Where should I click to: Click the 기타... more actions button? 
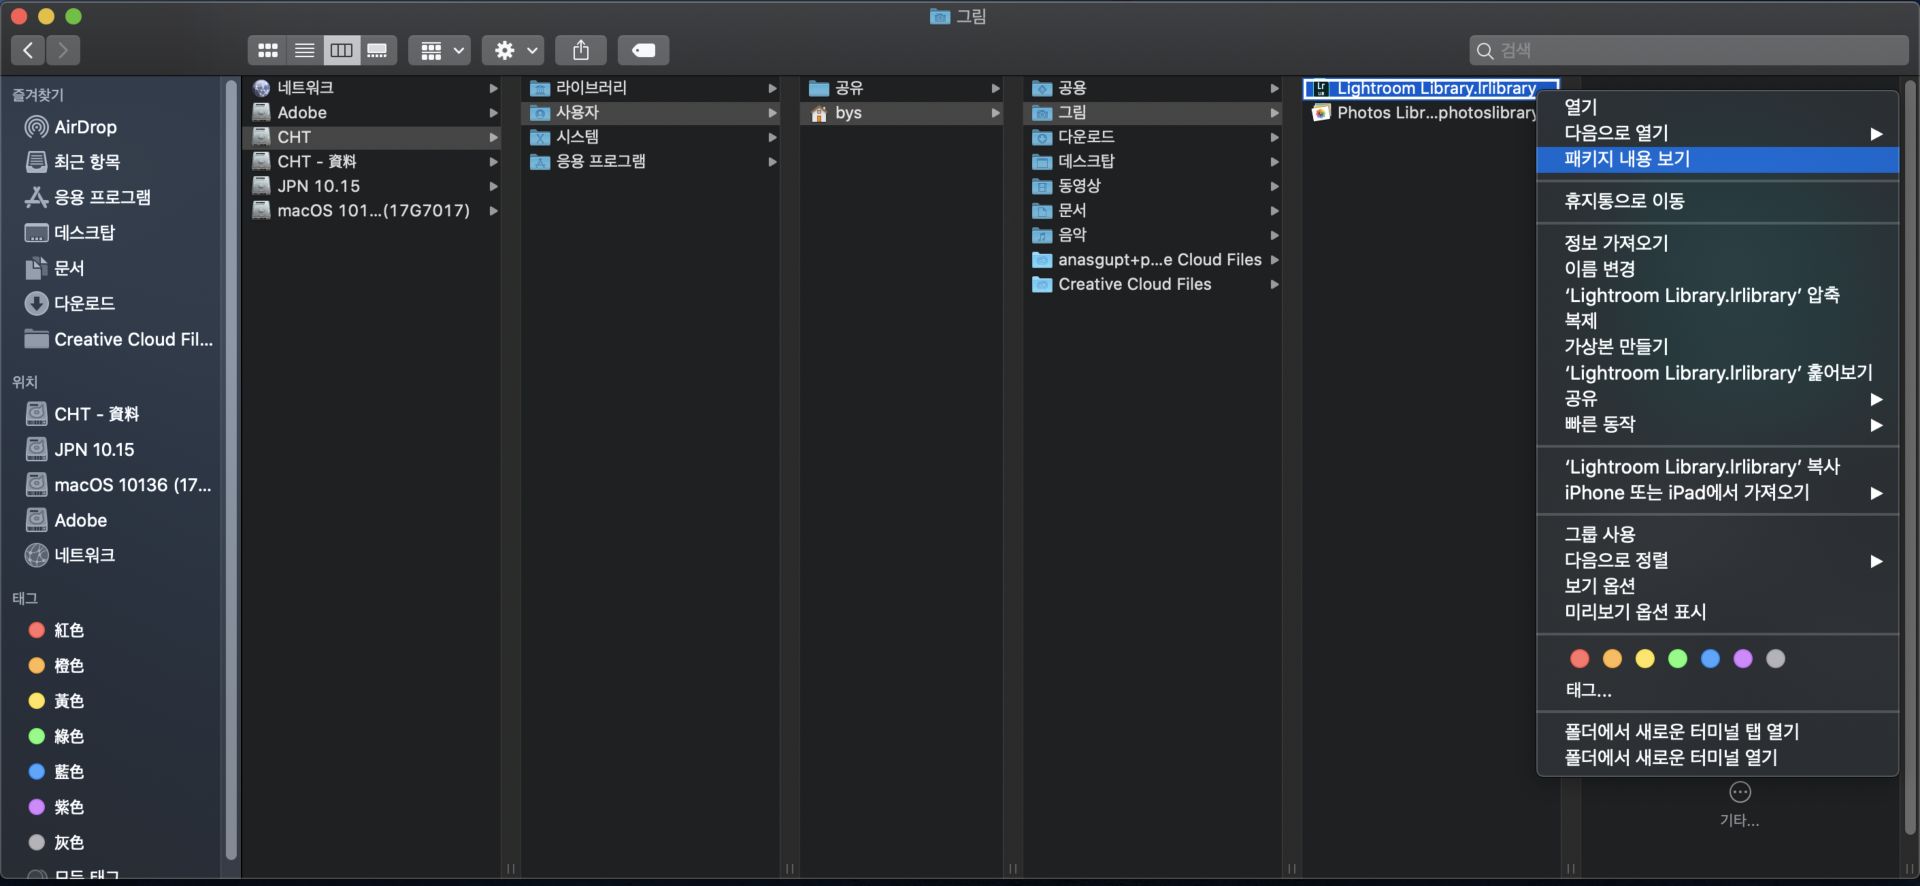[x=1740, y=804]
